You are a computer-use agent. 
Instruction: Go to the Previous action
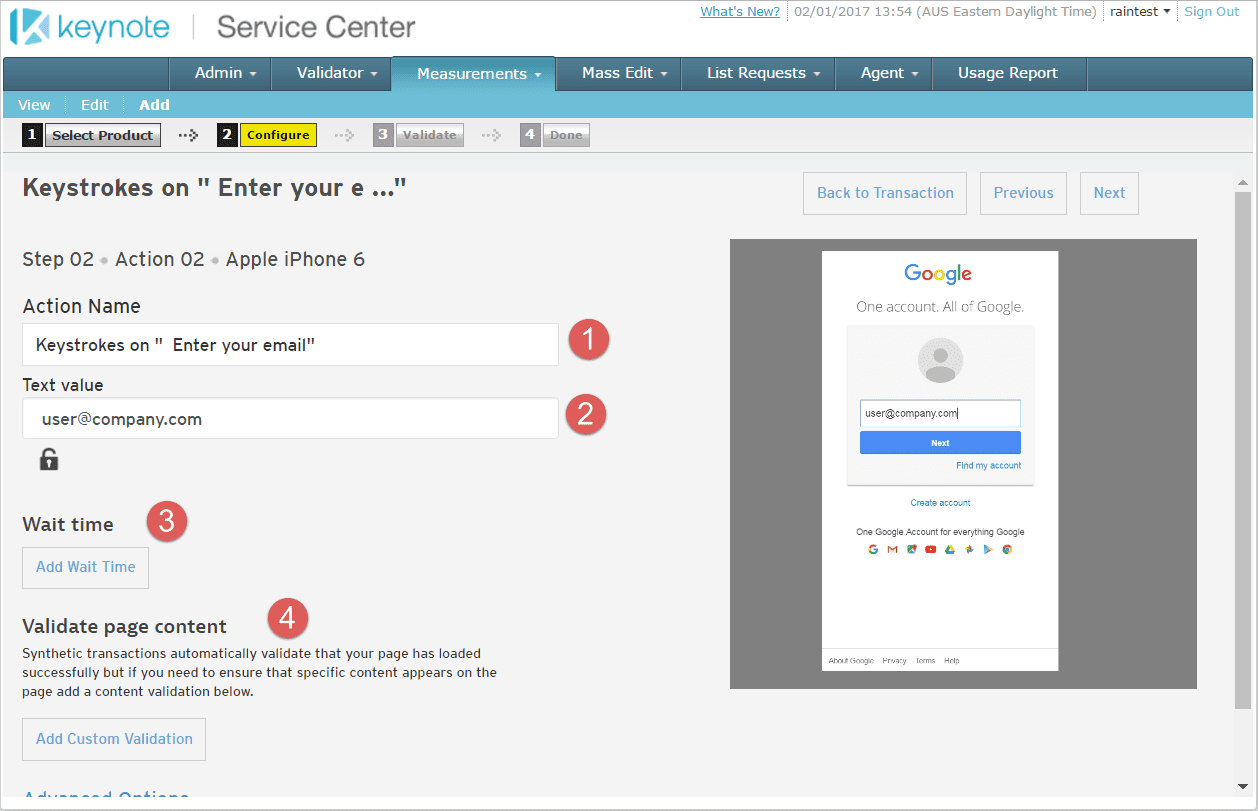(x=1023, y=193)
